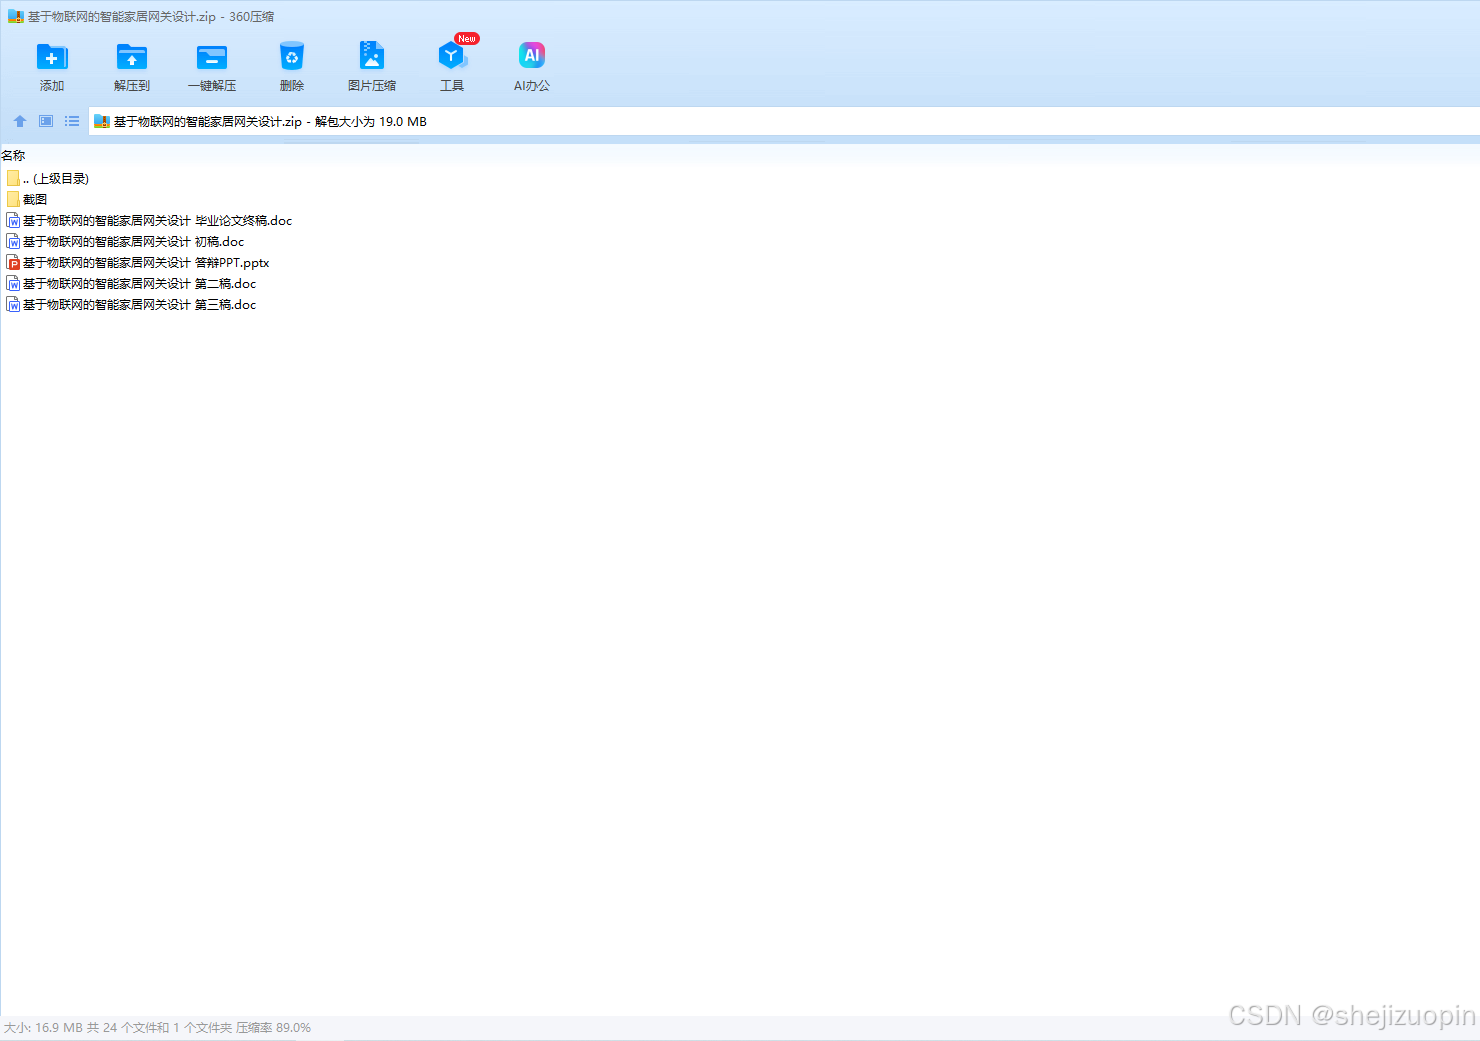This screenshot has height=1041, width=1480.
Task: Click the status bar size and compression info
Action: tap(157, 1027)
